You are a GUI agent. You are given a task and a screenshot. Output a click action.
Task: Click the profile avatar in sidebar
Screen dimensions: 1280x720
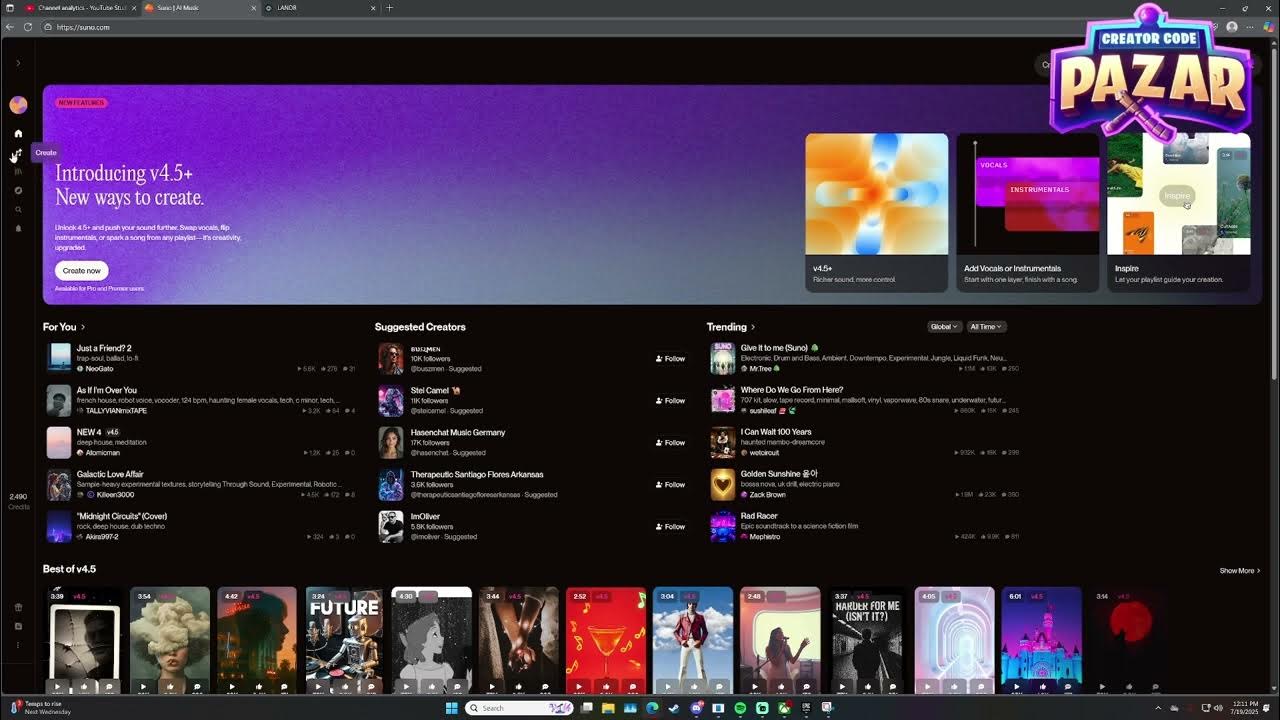click(x=18, y=104)
